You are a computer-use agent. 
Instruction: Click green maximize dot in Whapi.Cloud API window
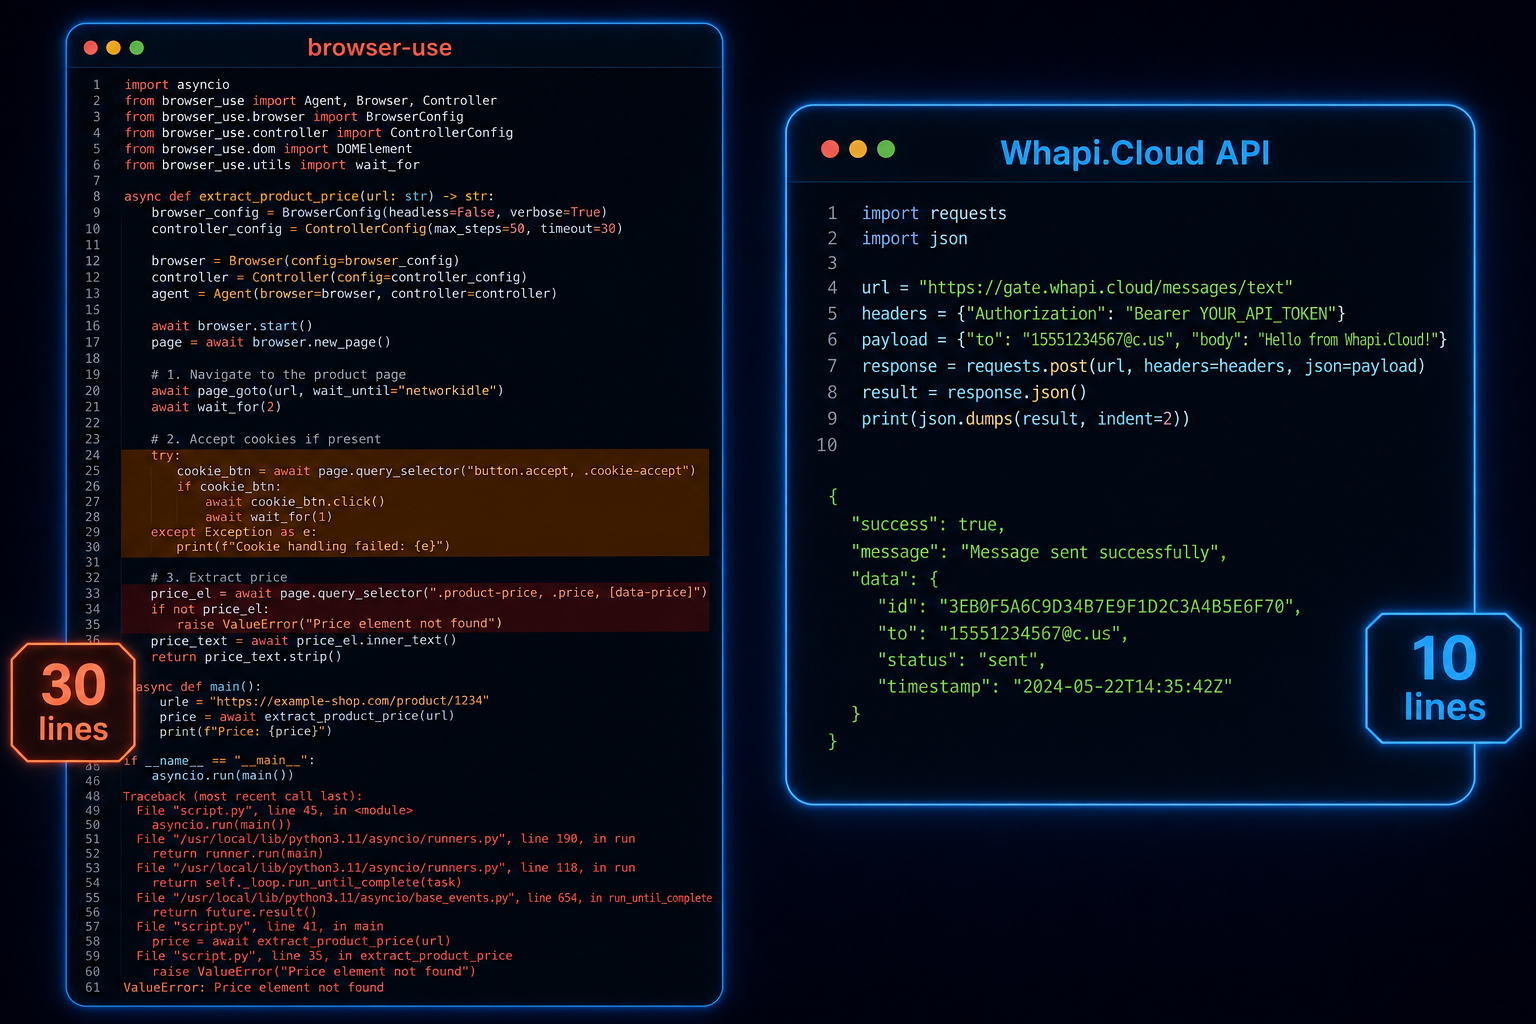(886, 149)
